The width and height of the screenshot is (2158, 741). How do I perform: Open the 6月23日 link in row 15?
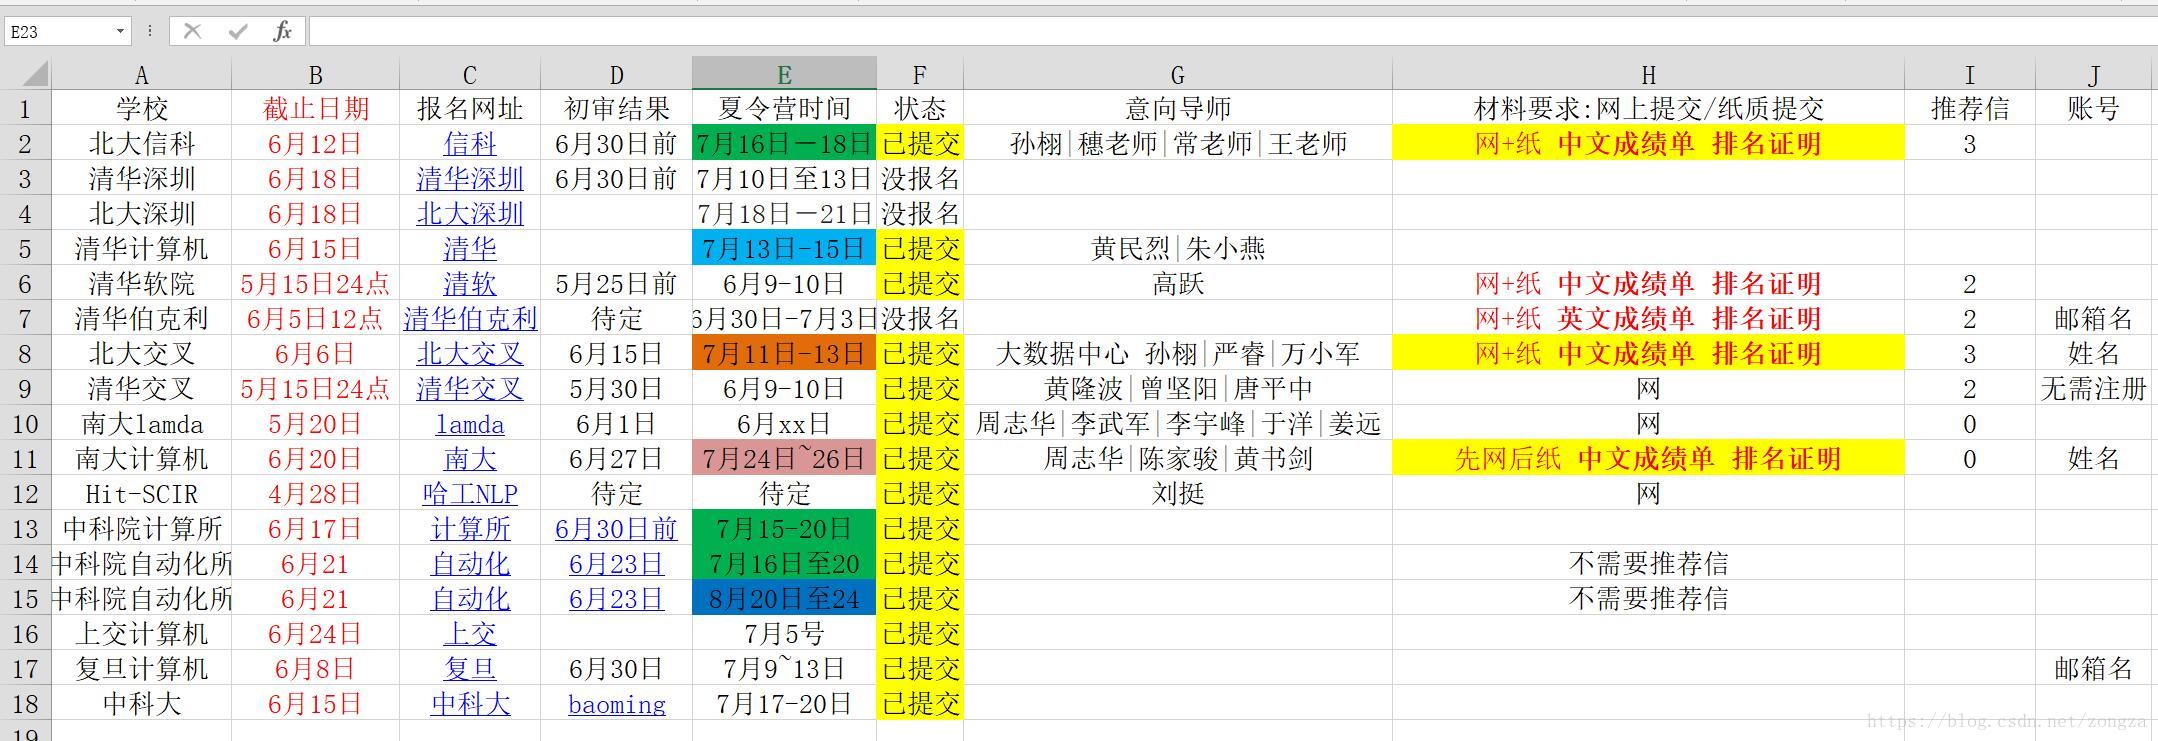pyautogui.click(x=616, y=599)
